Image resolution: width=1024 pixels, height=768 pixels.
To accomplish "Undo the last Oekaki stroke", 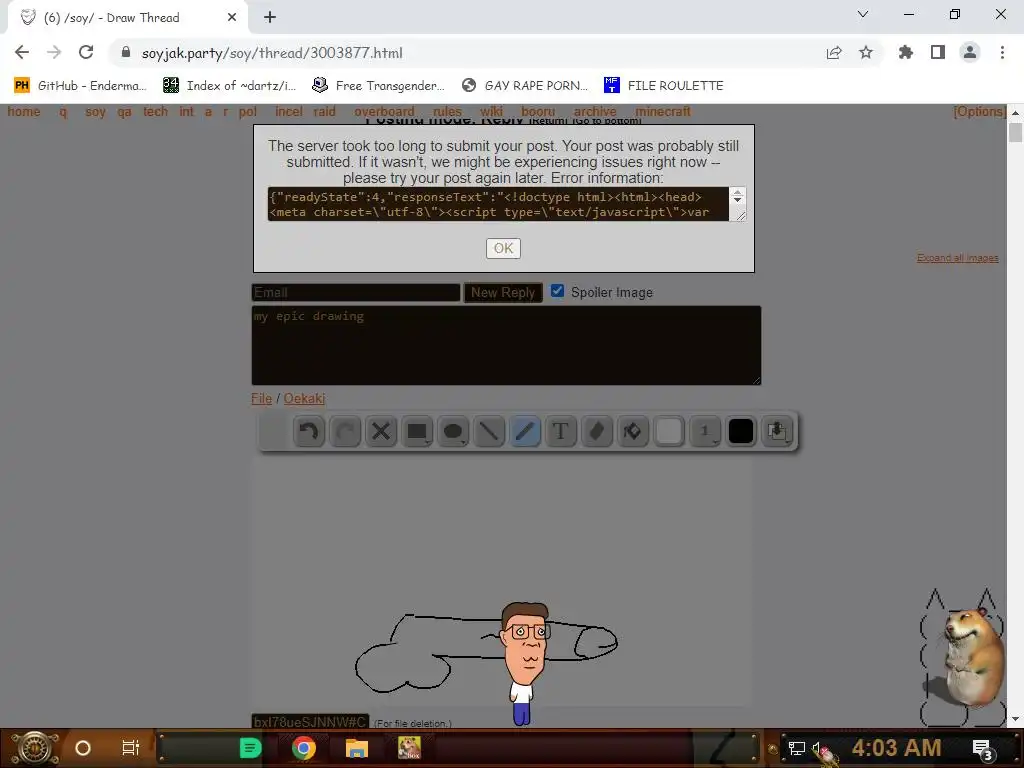I will 309,431.
